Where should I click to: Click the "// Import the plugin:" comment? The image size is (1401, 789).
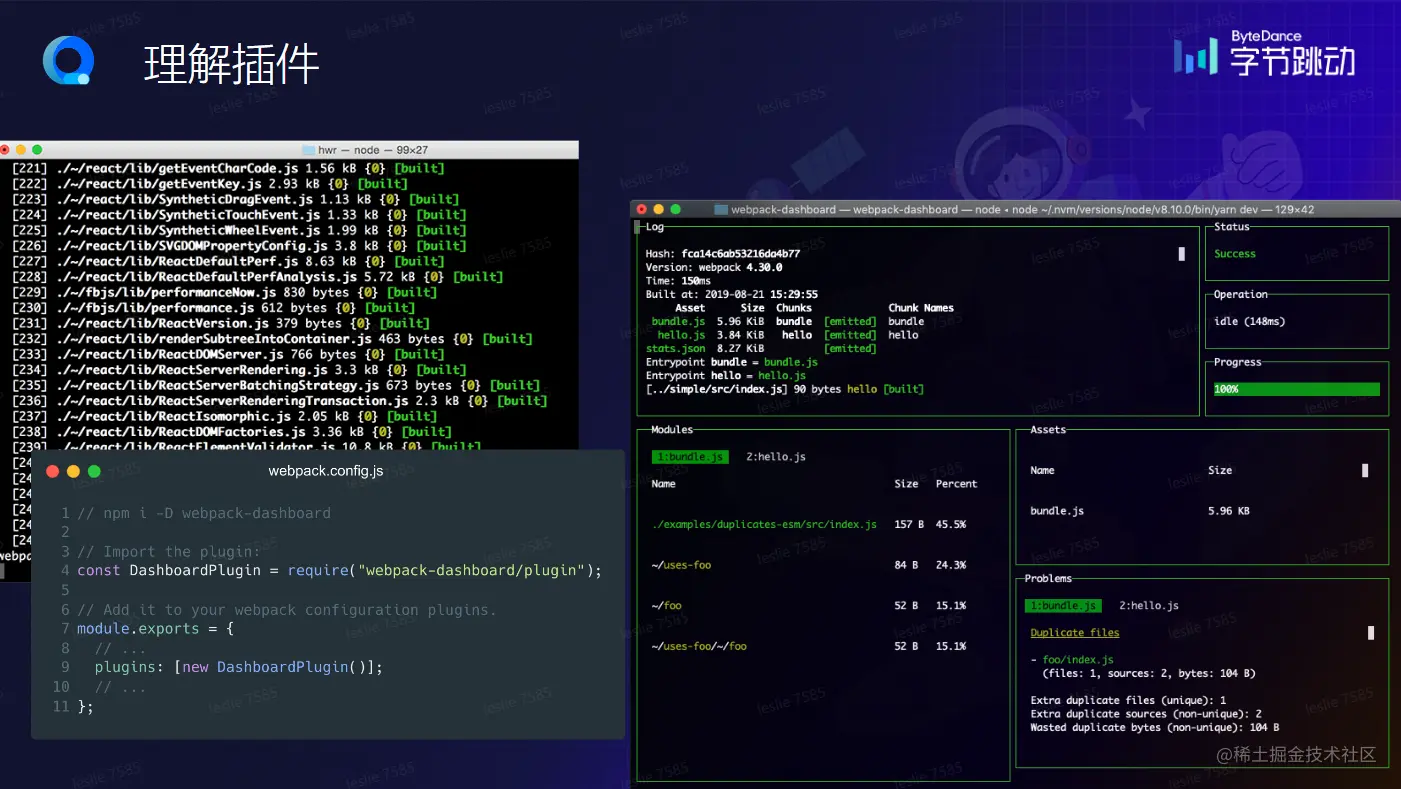[x=168, y=552]
